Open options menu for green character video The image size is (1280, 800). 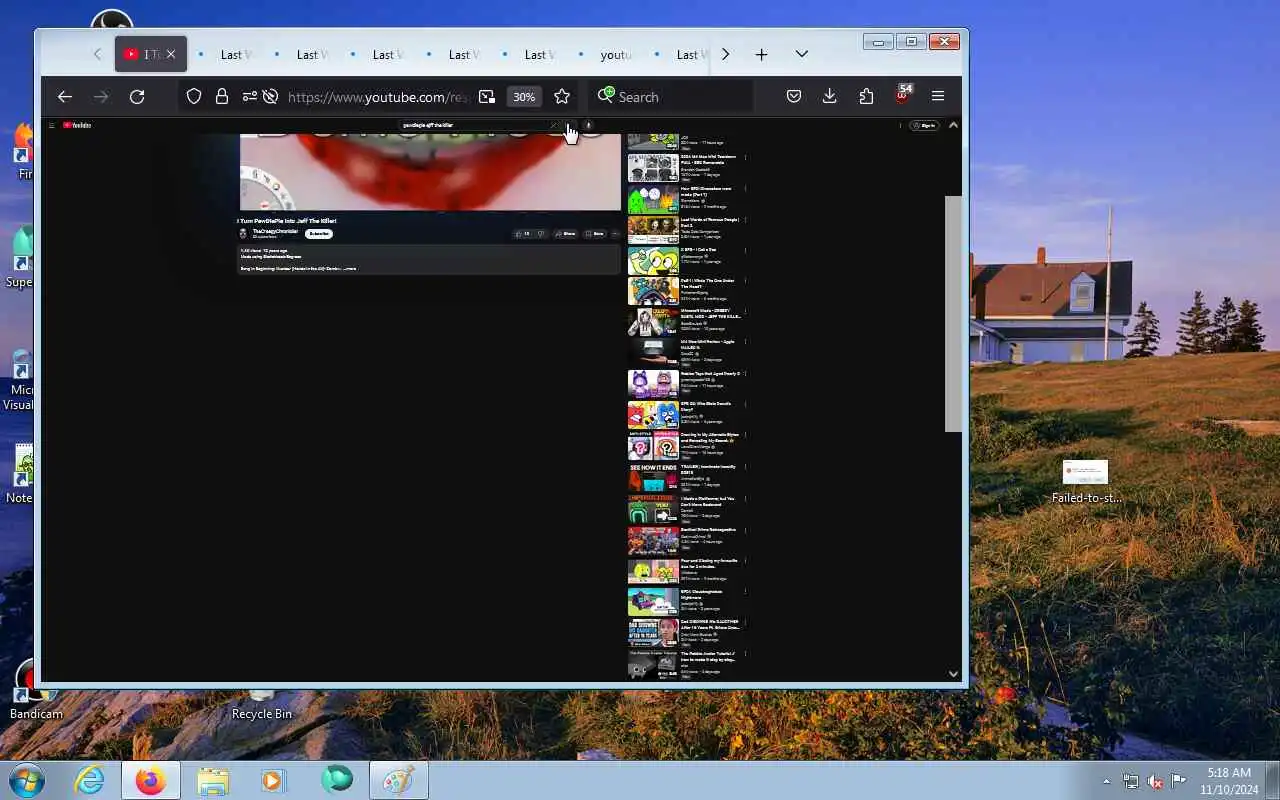(745, 188)
